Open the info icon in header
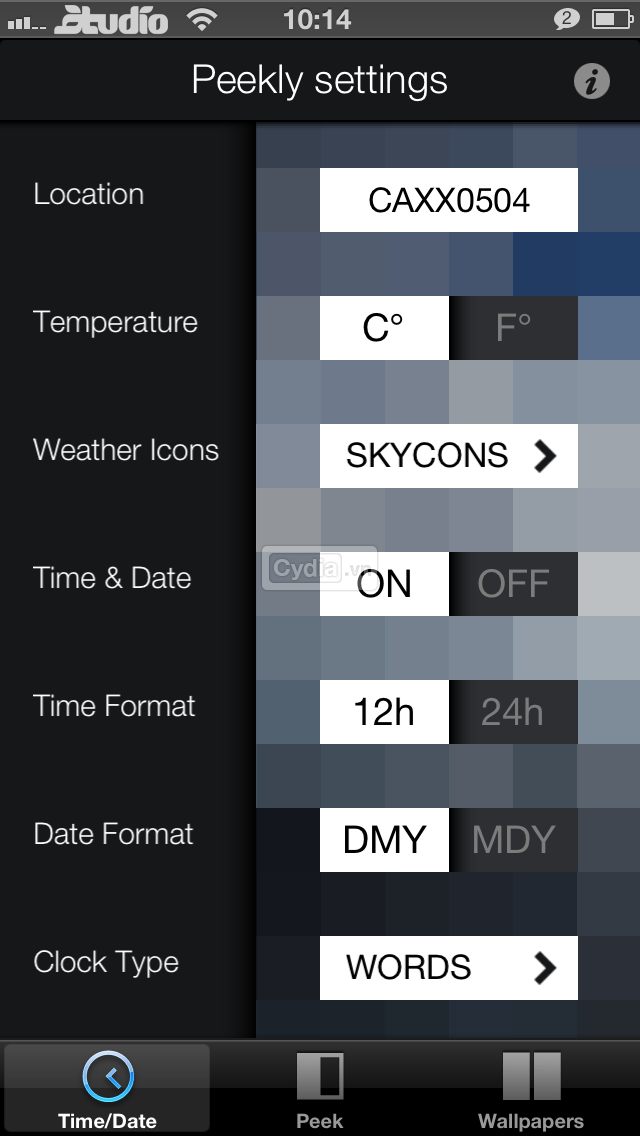 591,81
